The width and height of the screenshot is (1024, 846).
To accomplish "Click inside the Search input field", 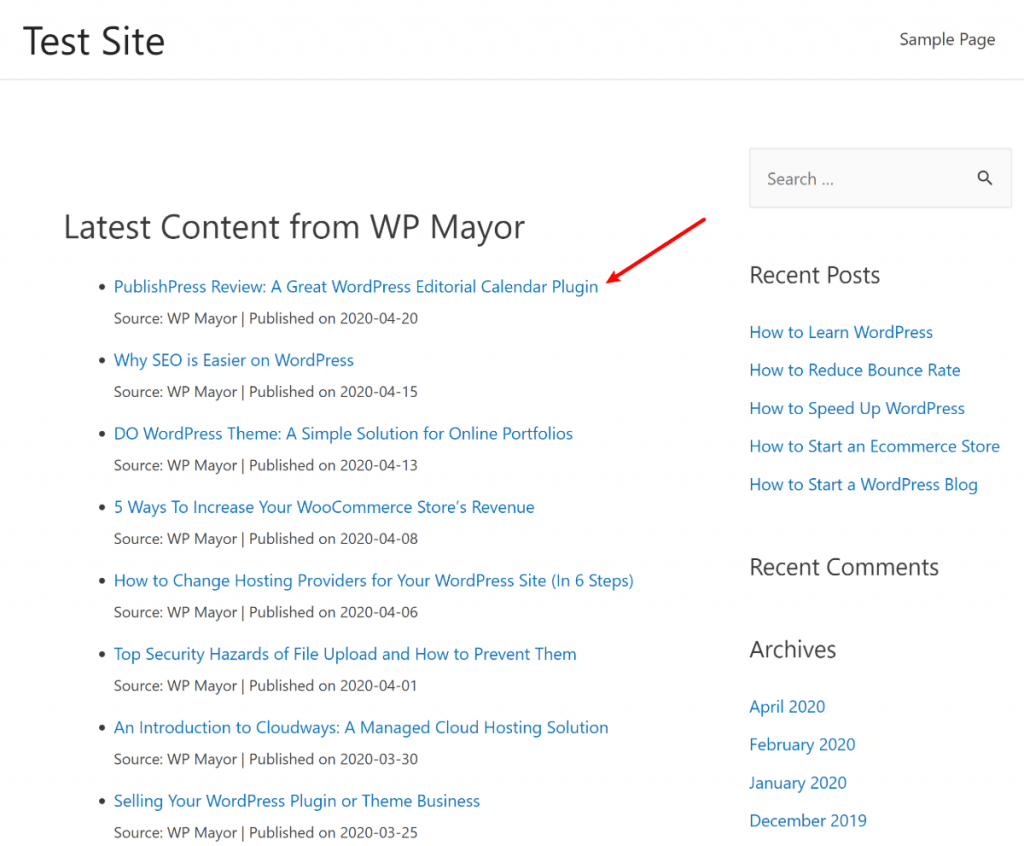I will (x=860, y=178).
